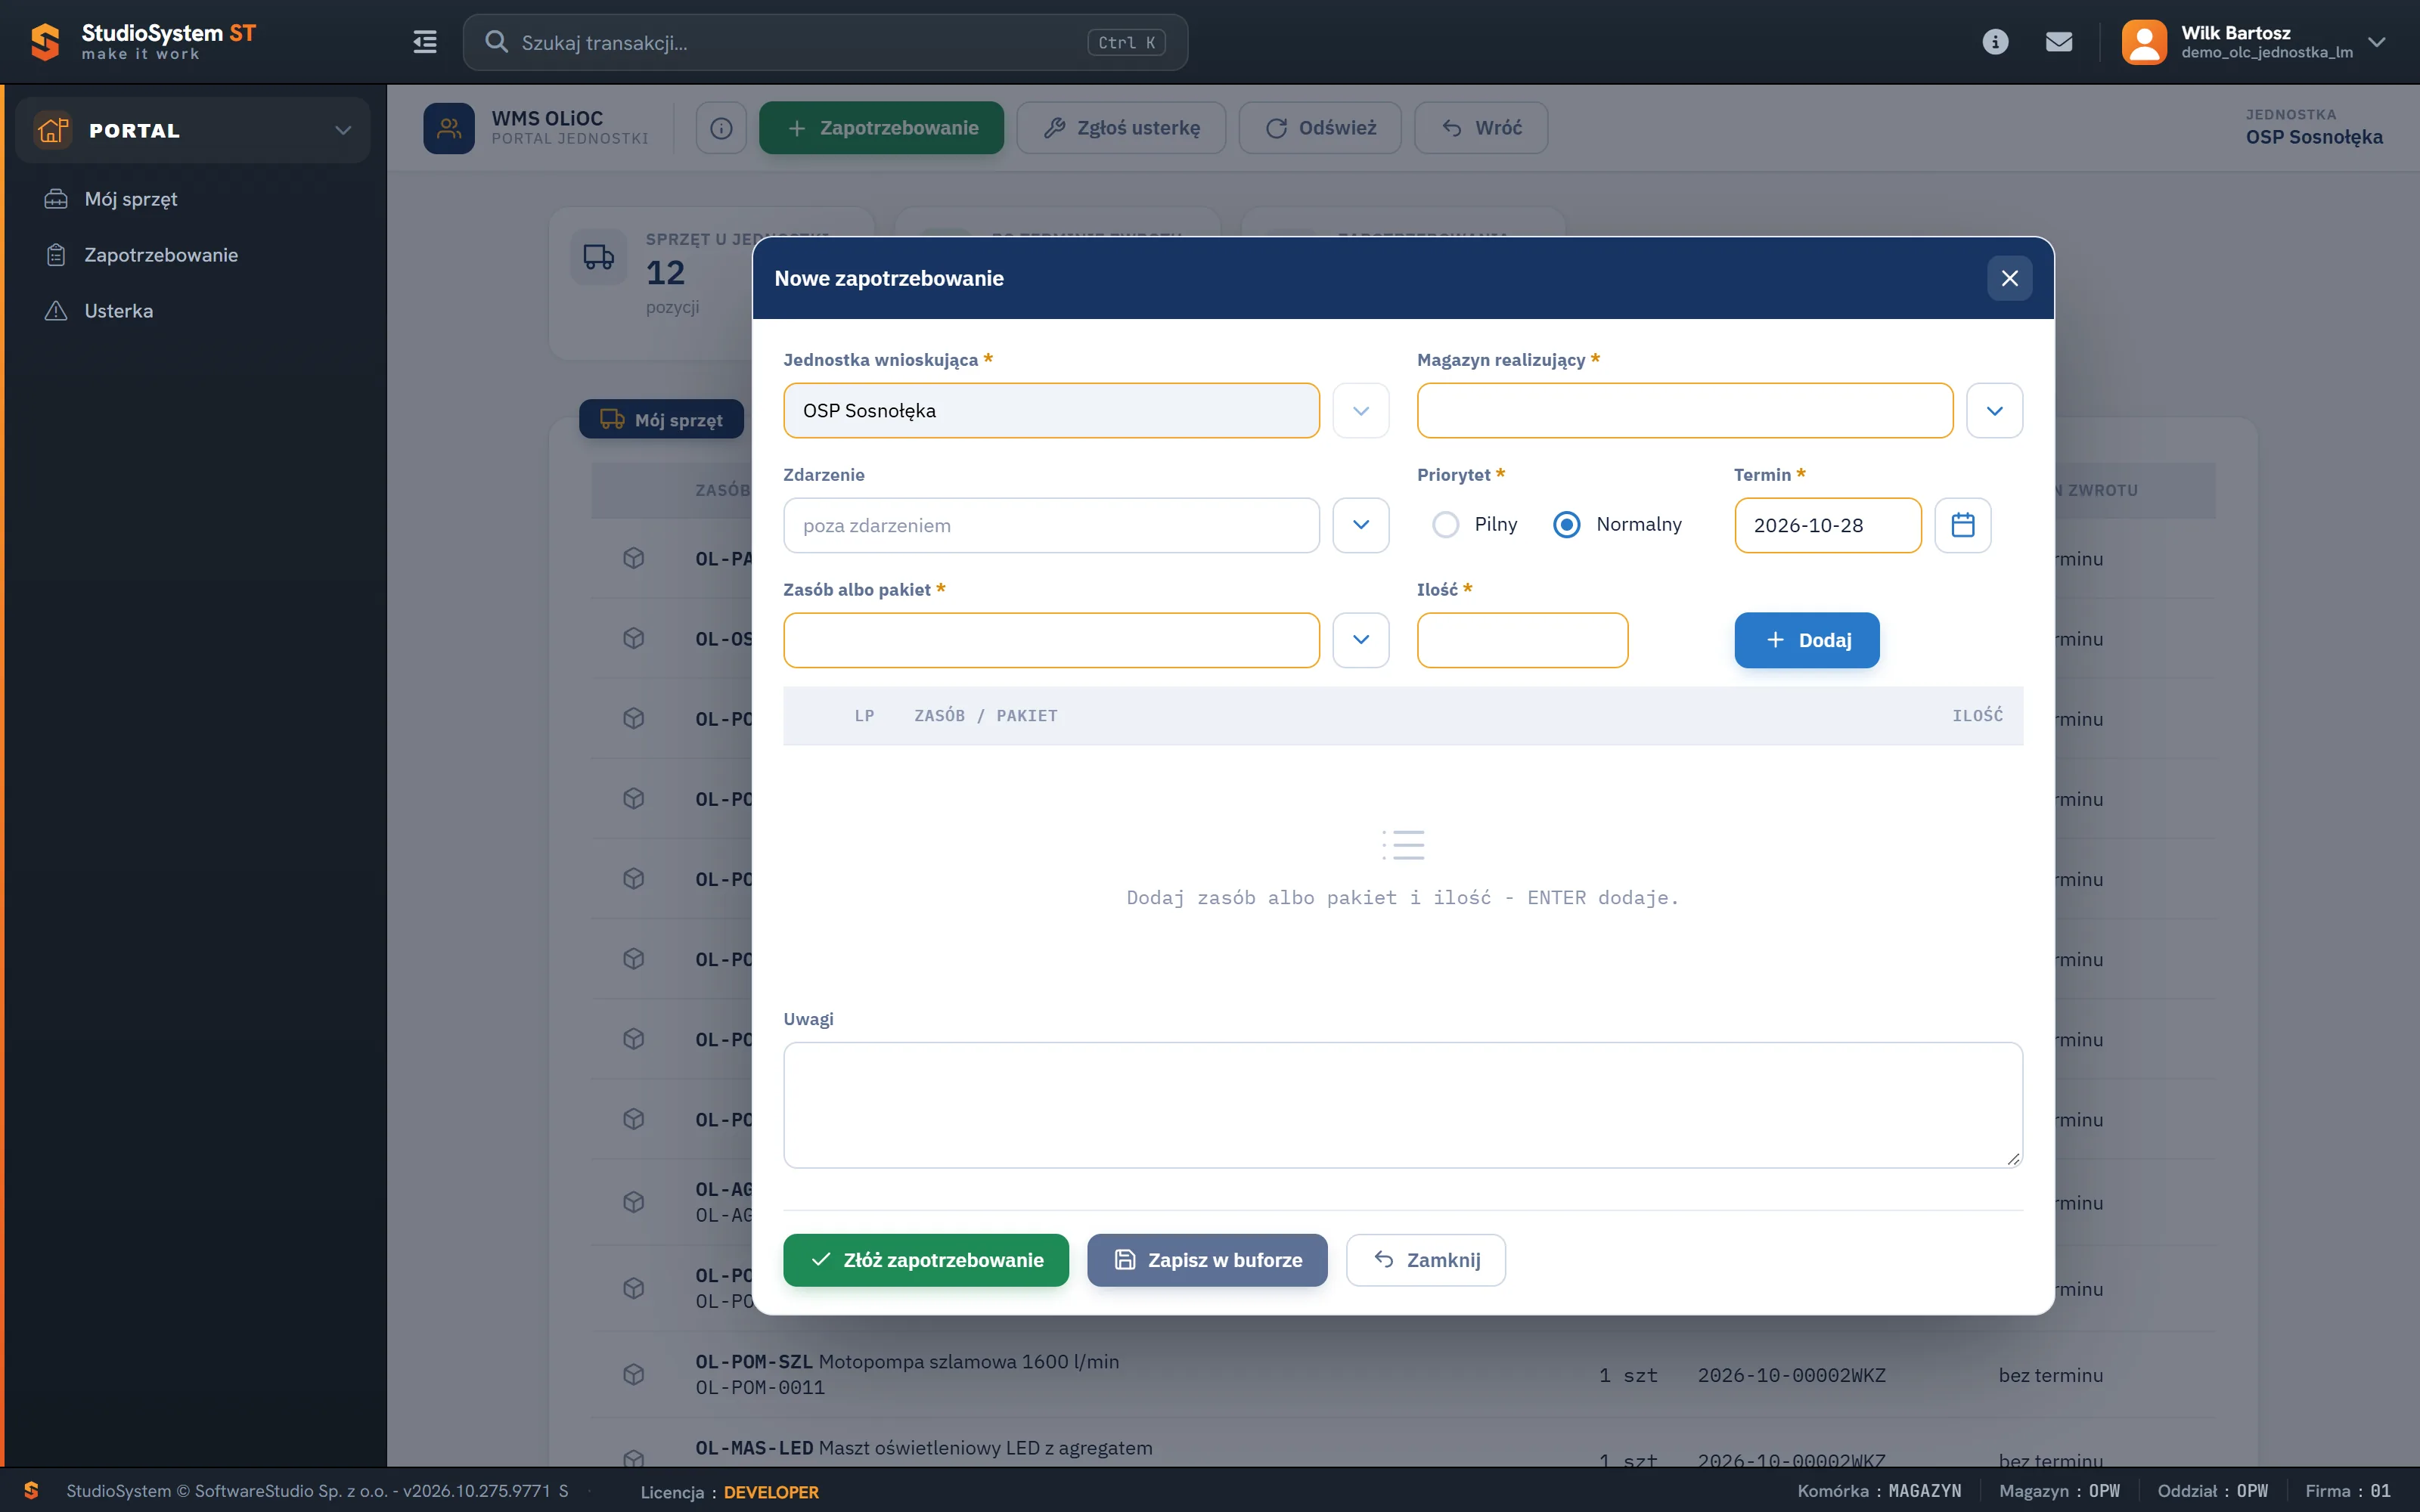Click the Ilość input field
Image resolution: width=2420 pixels, height=1512 pixels.
pos(1522,640)
